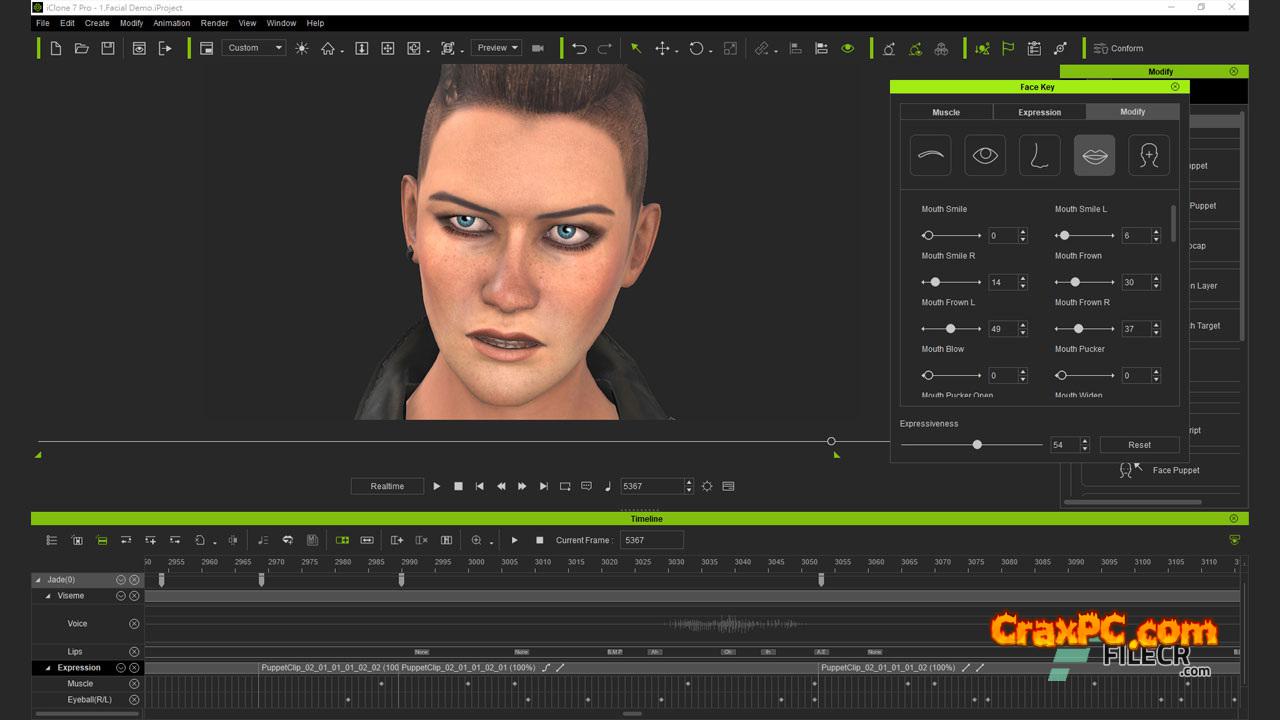
Task: Click the Expressiveness slider handle
Action: click(977, 445)
